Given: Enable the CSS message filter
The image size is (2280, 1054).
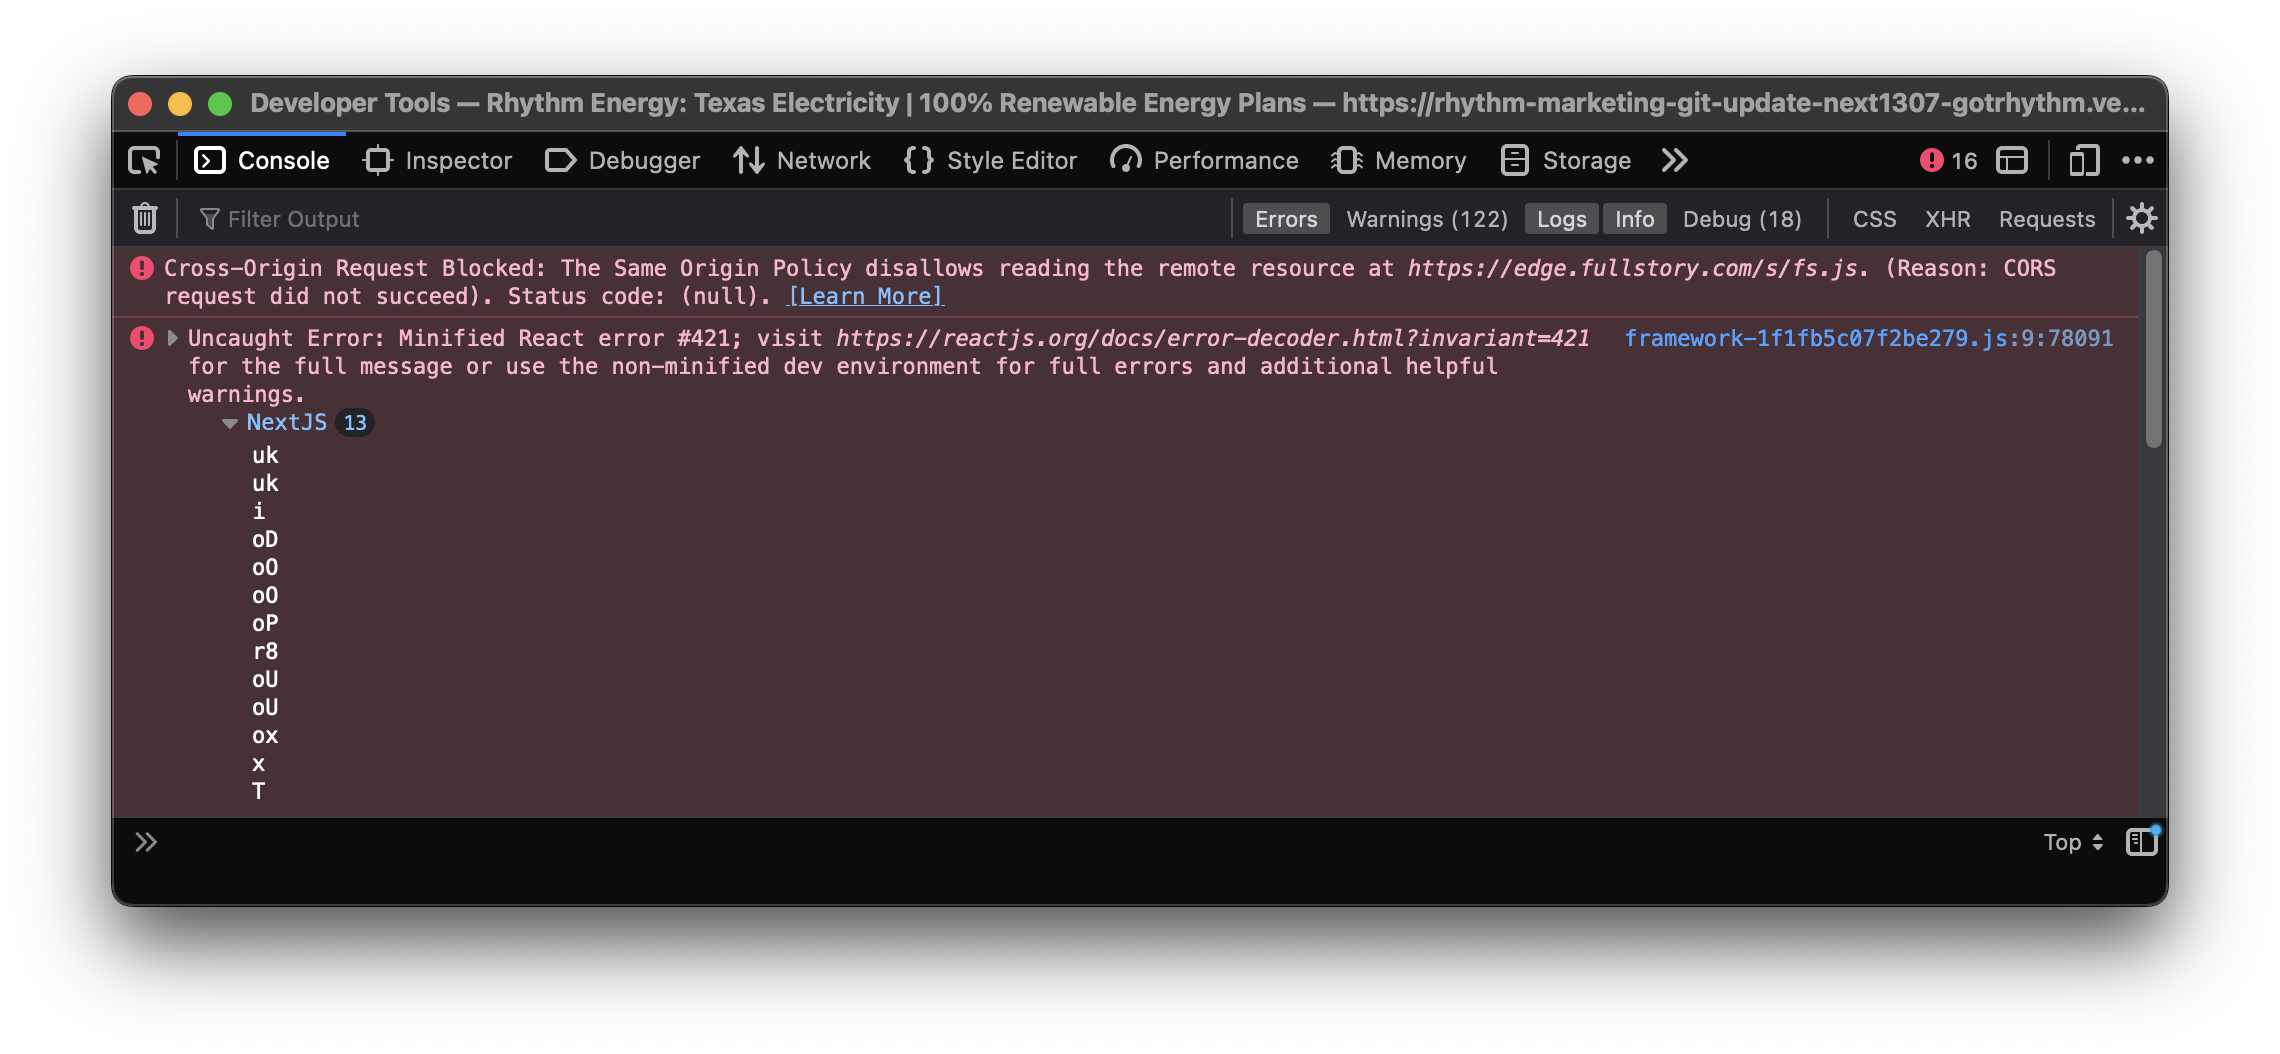Looking at the screenshot, I should tap(1874, 219).
